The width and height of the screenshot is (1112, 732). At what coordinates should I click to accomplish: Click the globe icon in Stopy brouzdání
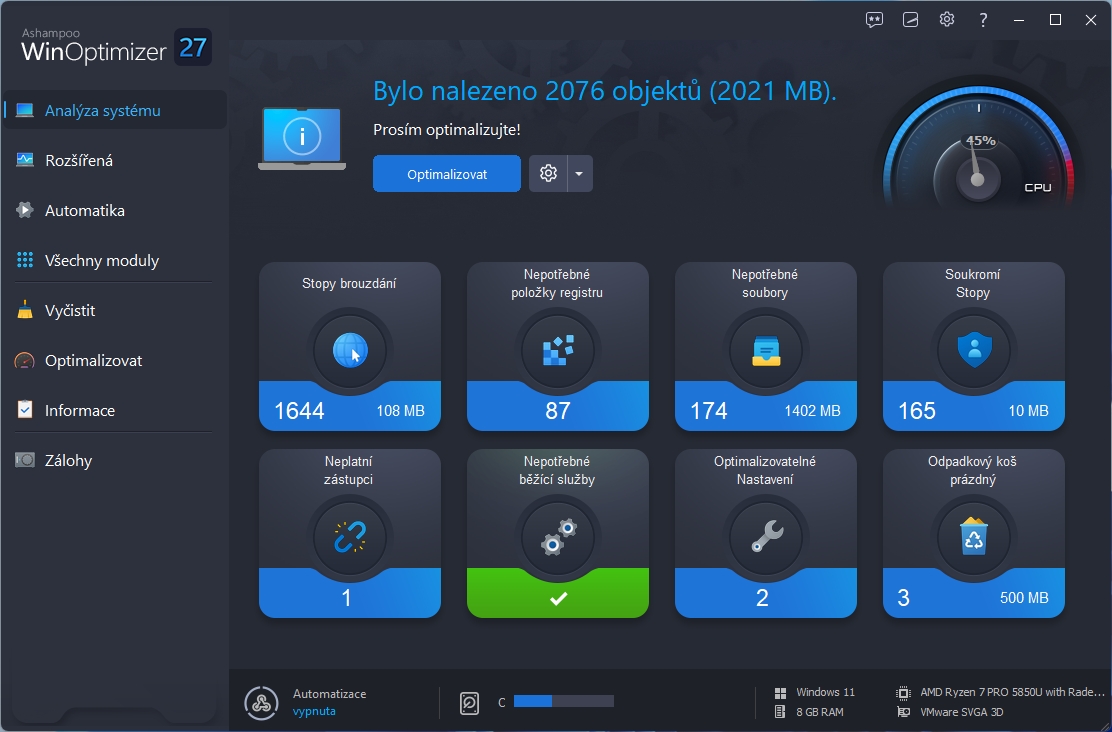(350, 351)
